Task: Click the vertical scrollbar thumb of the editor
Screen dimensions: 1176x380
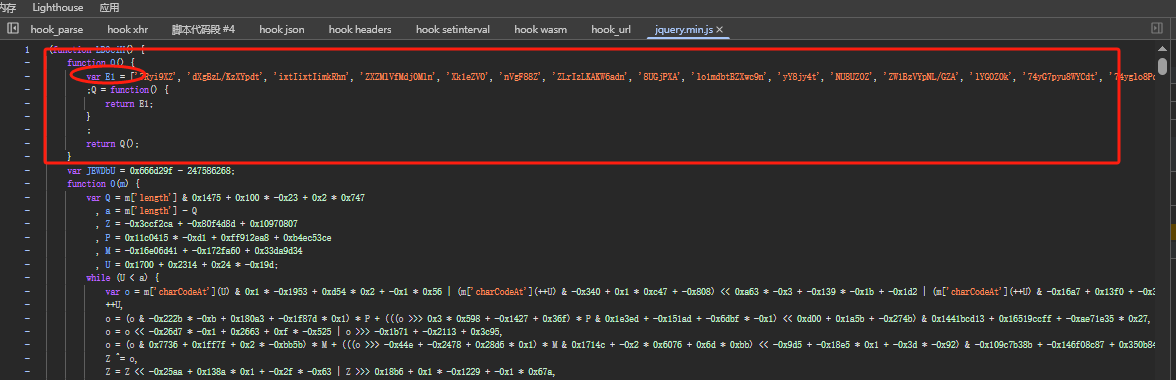Action: 1162,67
